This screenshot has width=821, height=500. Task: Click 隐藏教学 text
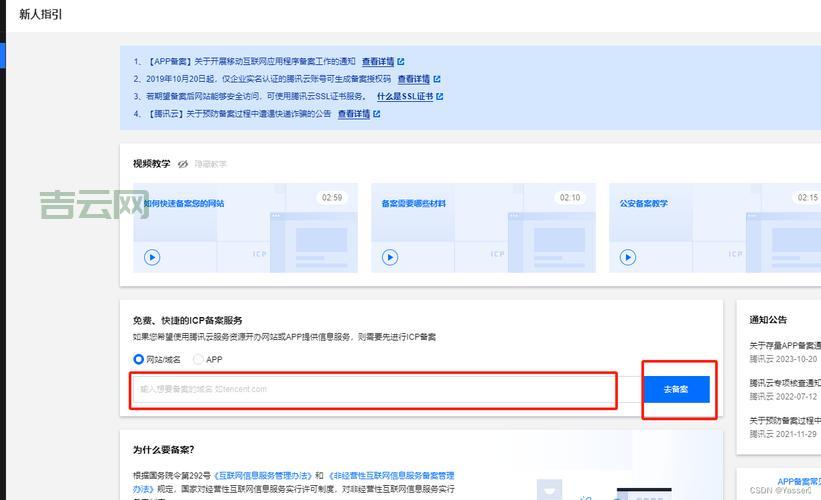(x=210, y=164)
